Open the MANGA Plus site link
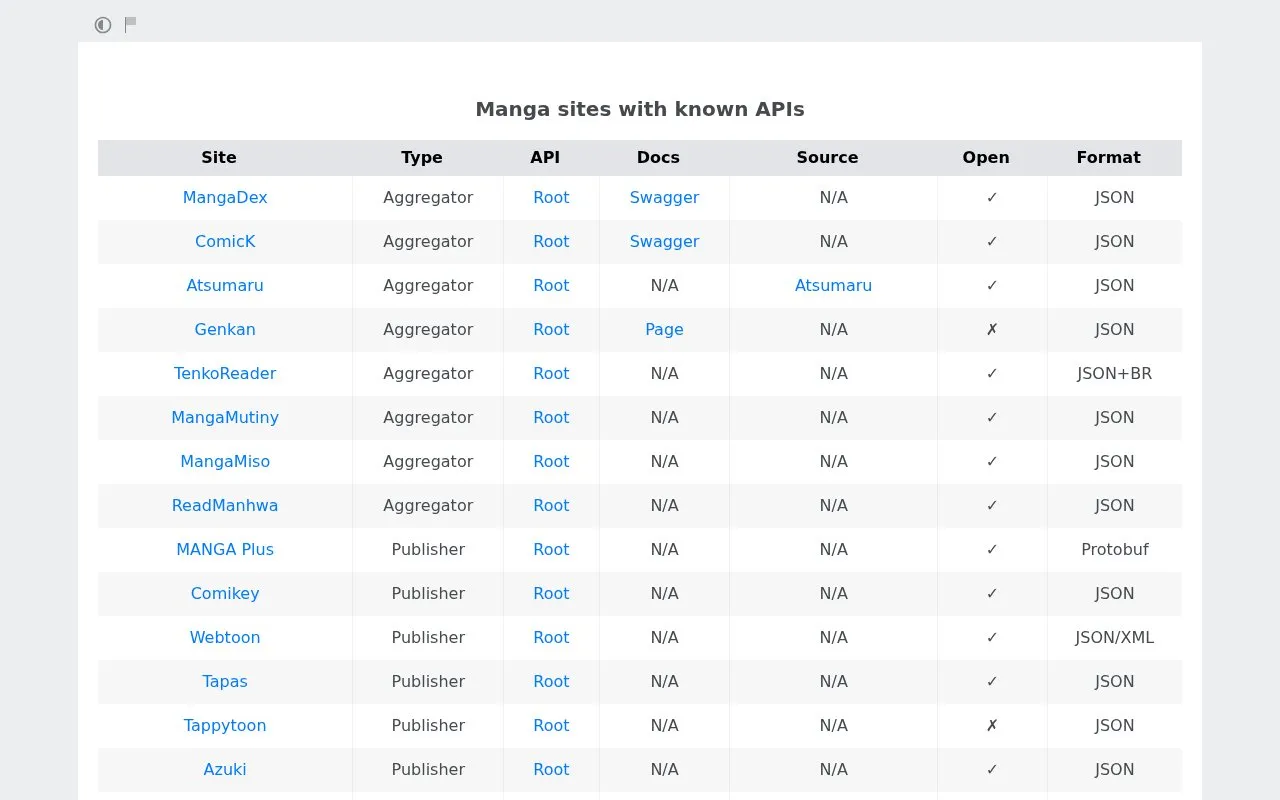 pos(225,550)
